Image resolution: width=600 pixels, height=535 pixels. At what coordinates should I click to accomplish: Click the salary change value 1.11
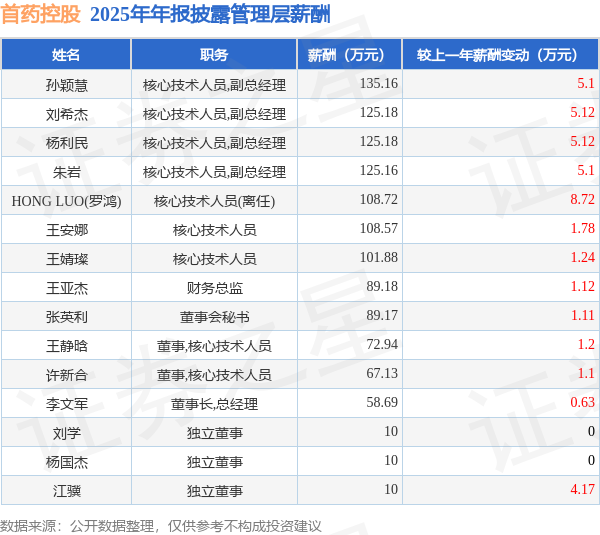pos(582,315)
